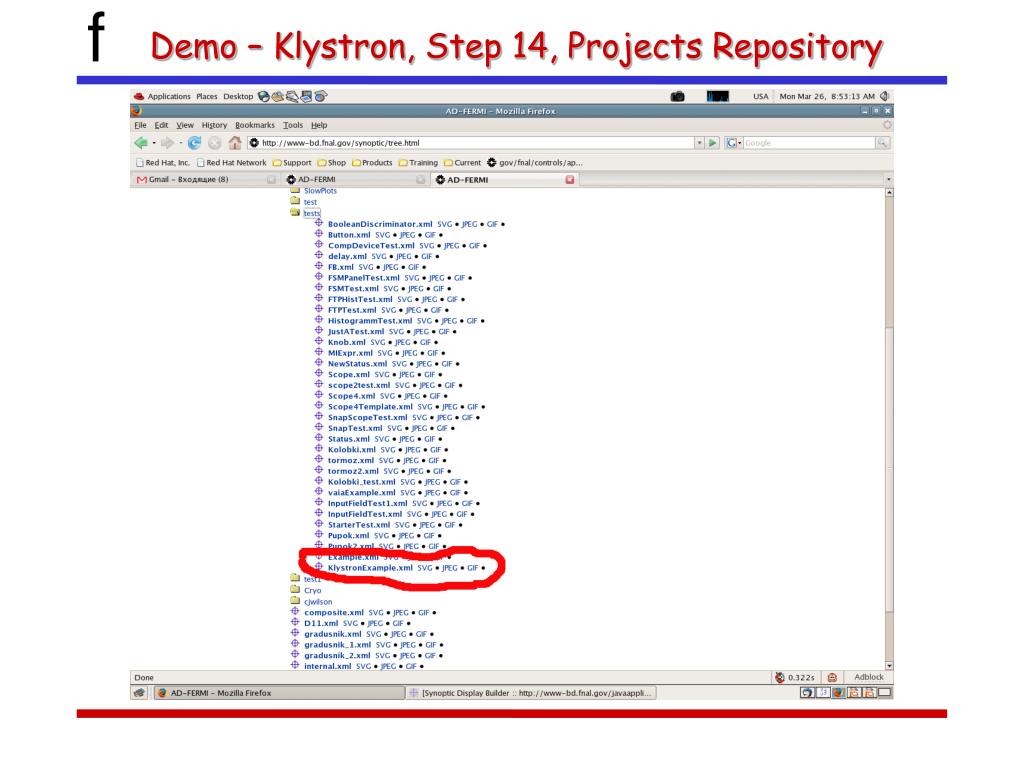Click the Forward arrow button
Viewport: 1024px width, 768px height.
click(167, 142)
